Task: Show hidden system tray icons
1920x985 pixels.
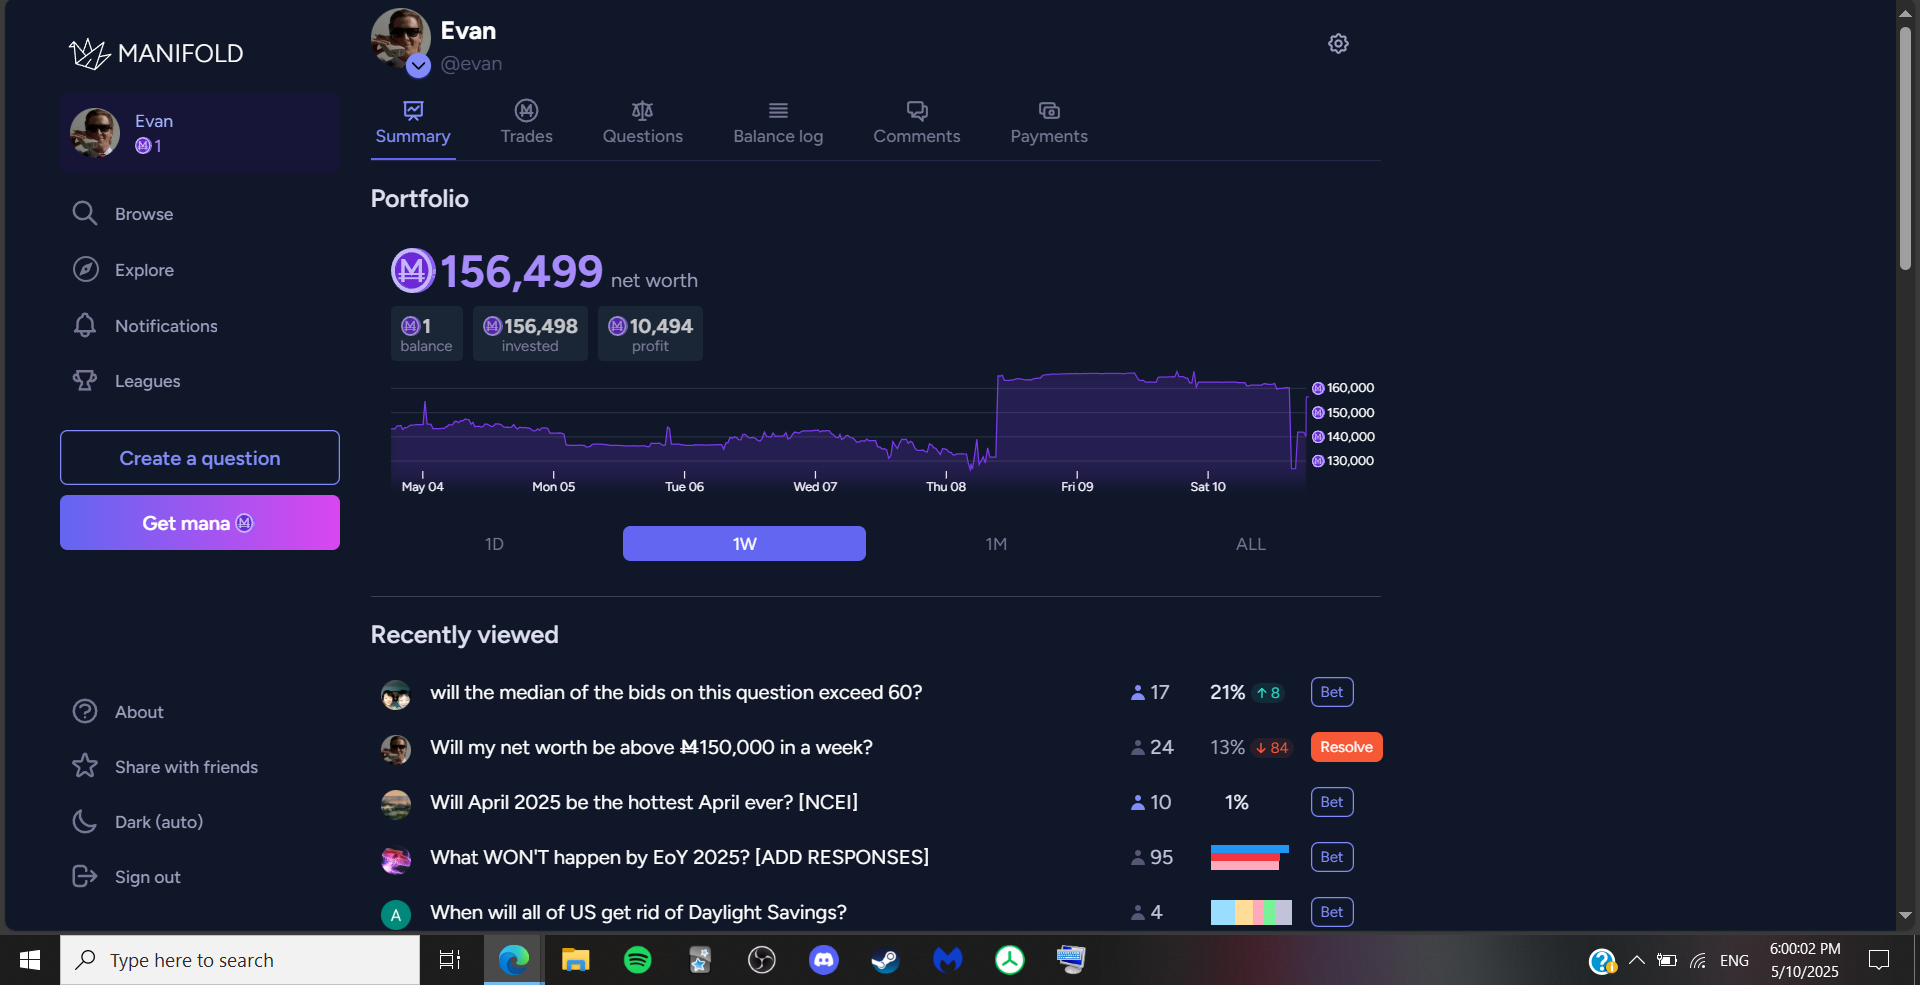Action: click(x=1636, y=960)
